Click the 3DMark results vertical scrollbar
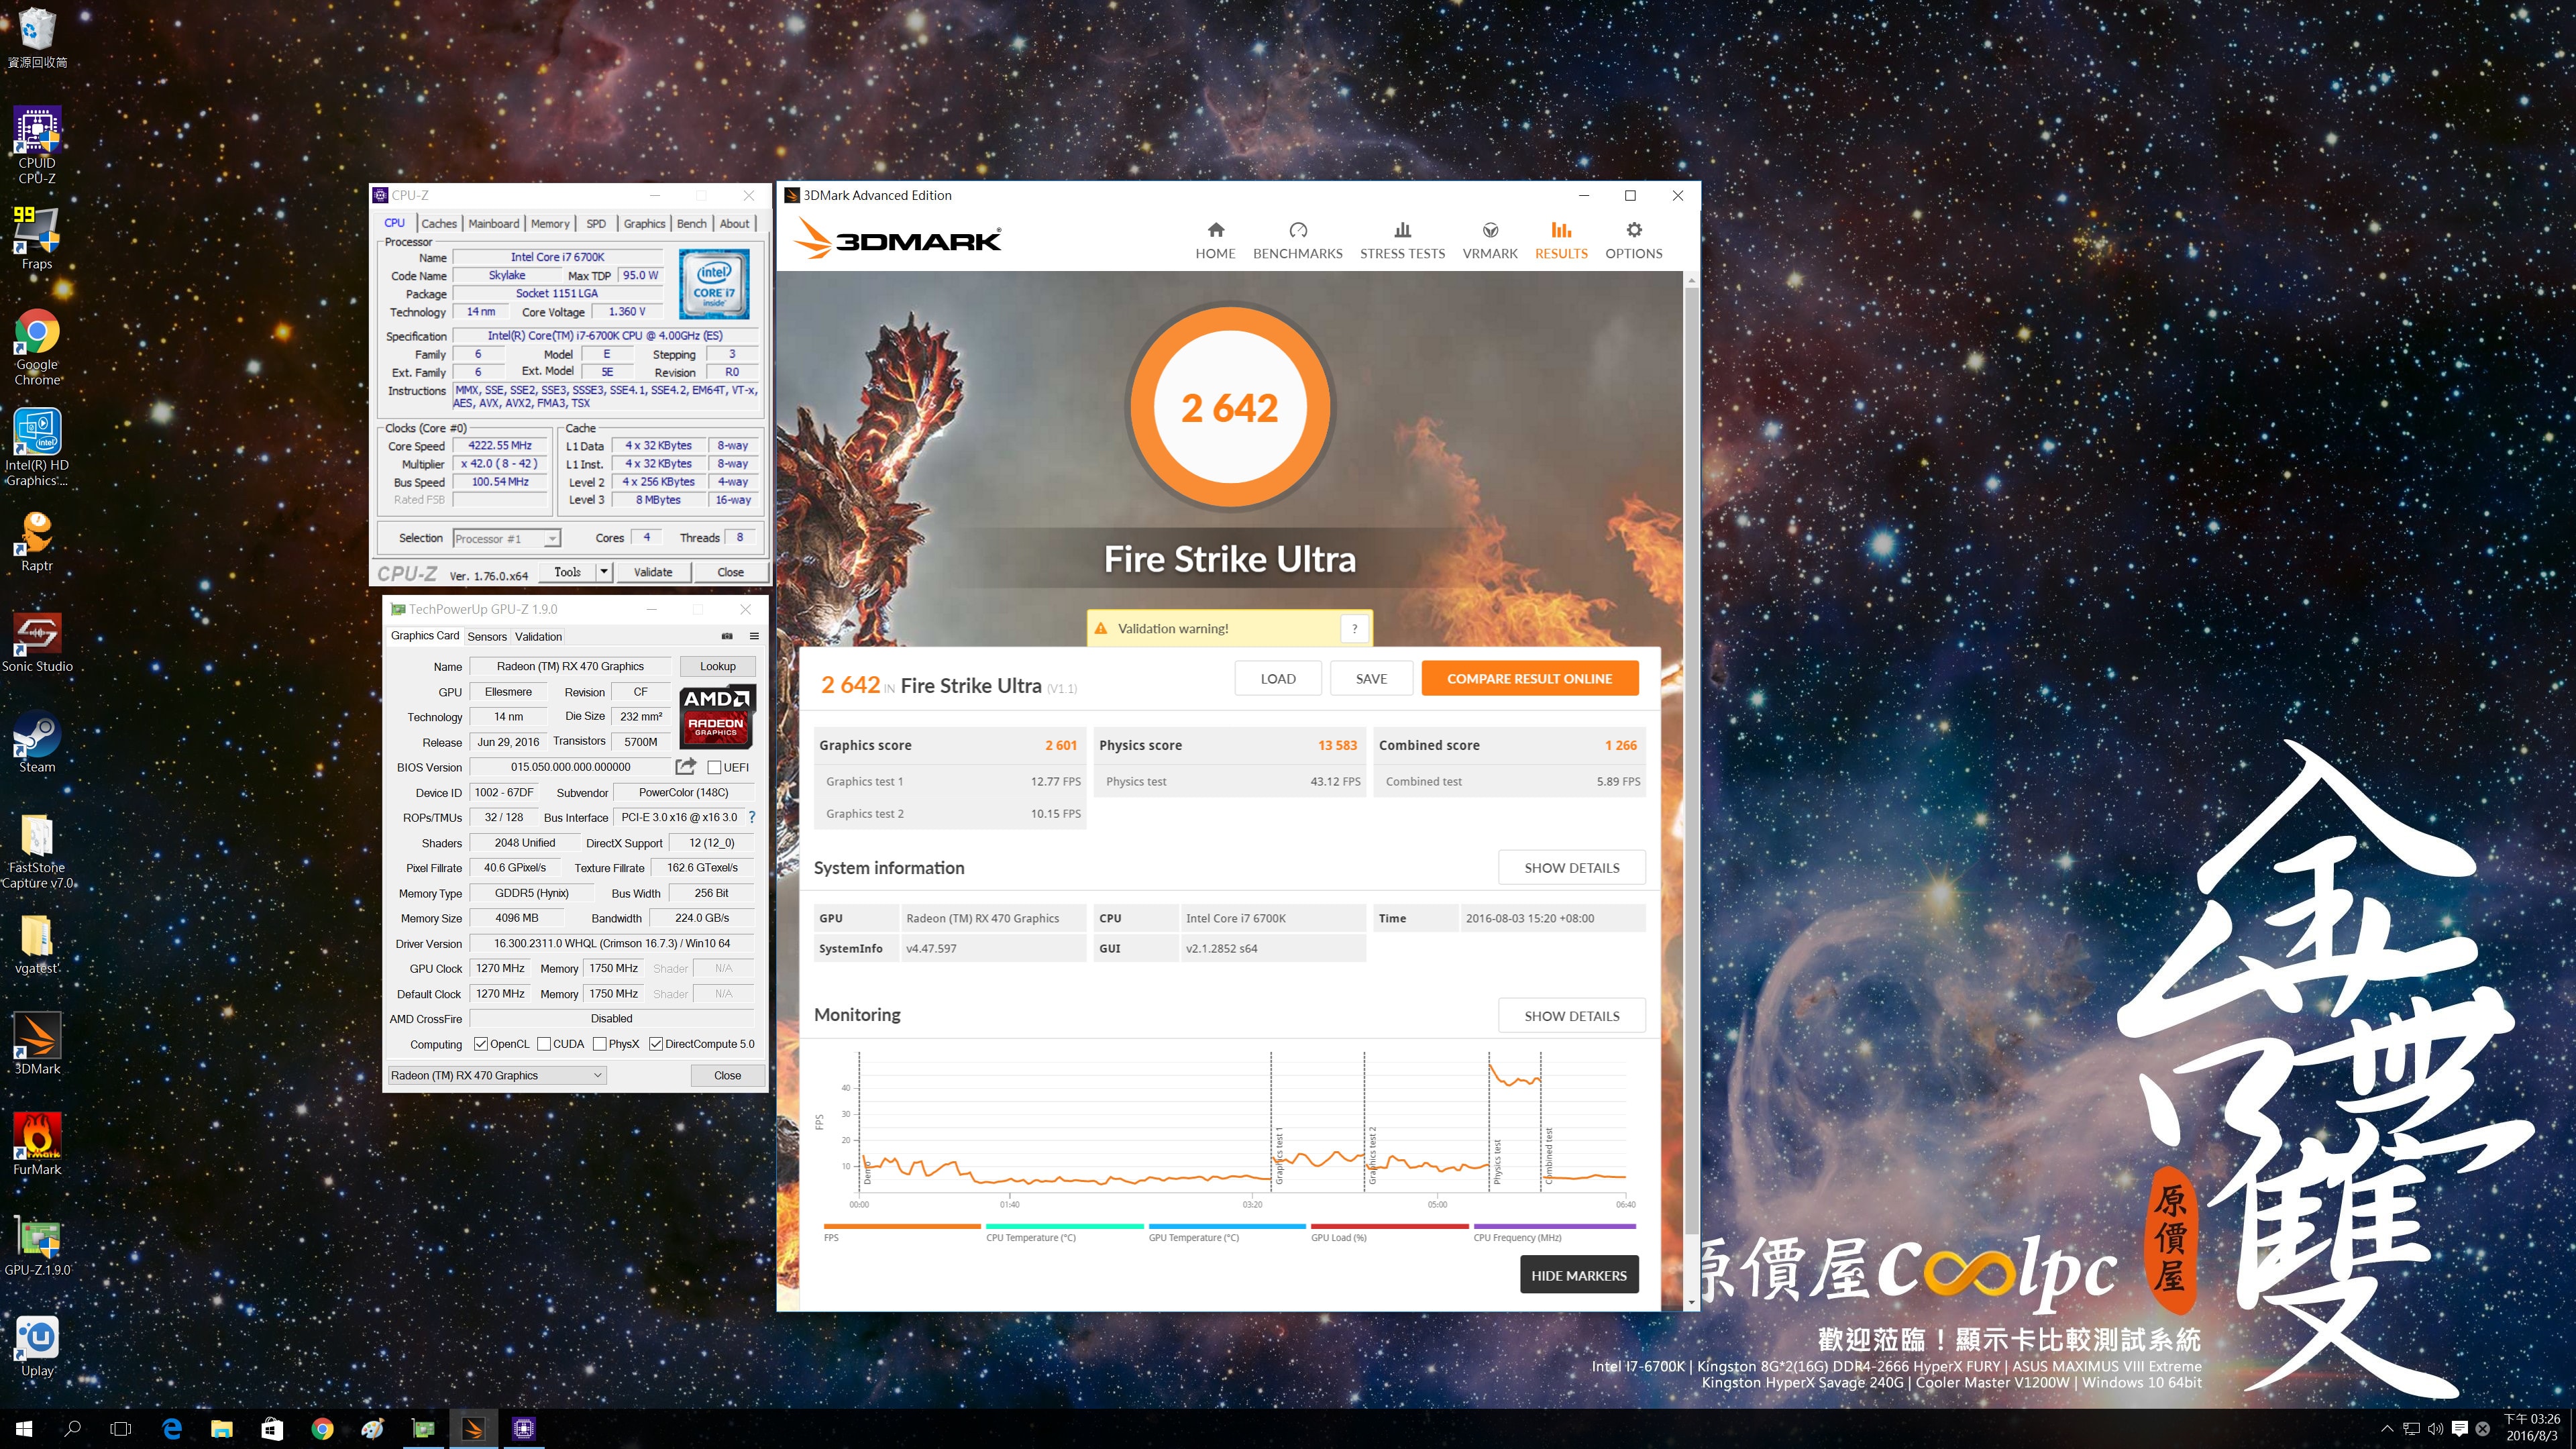The height and width of the screenshot is (1449, 2576). [x=1692, y=760]
